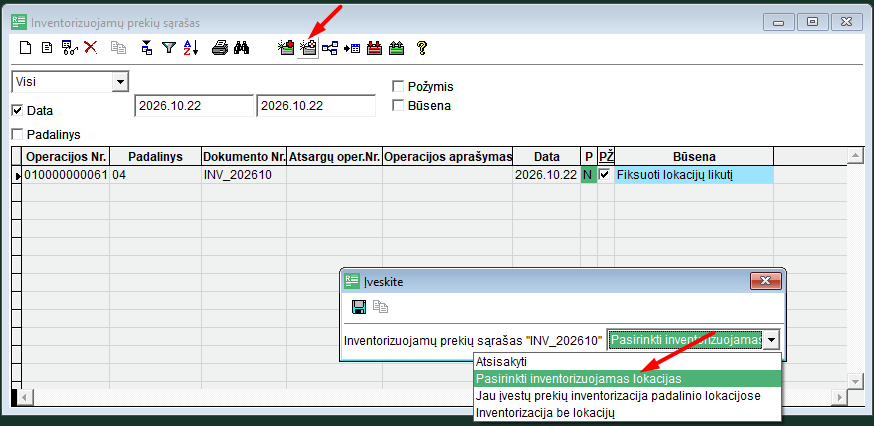Click the P column header
Image resolution: width=874 pixels, height=426 pixels.
click(x=589, y=156)
